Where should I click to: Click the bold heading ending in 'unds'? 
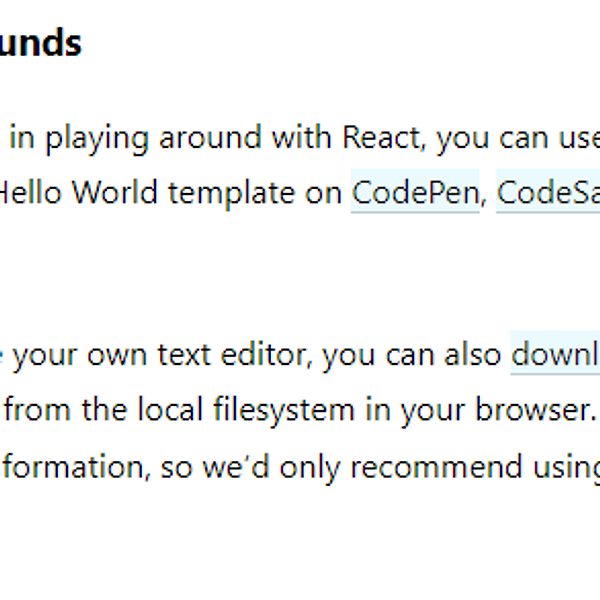pyautogui.click(x=40, y=43)
